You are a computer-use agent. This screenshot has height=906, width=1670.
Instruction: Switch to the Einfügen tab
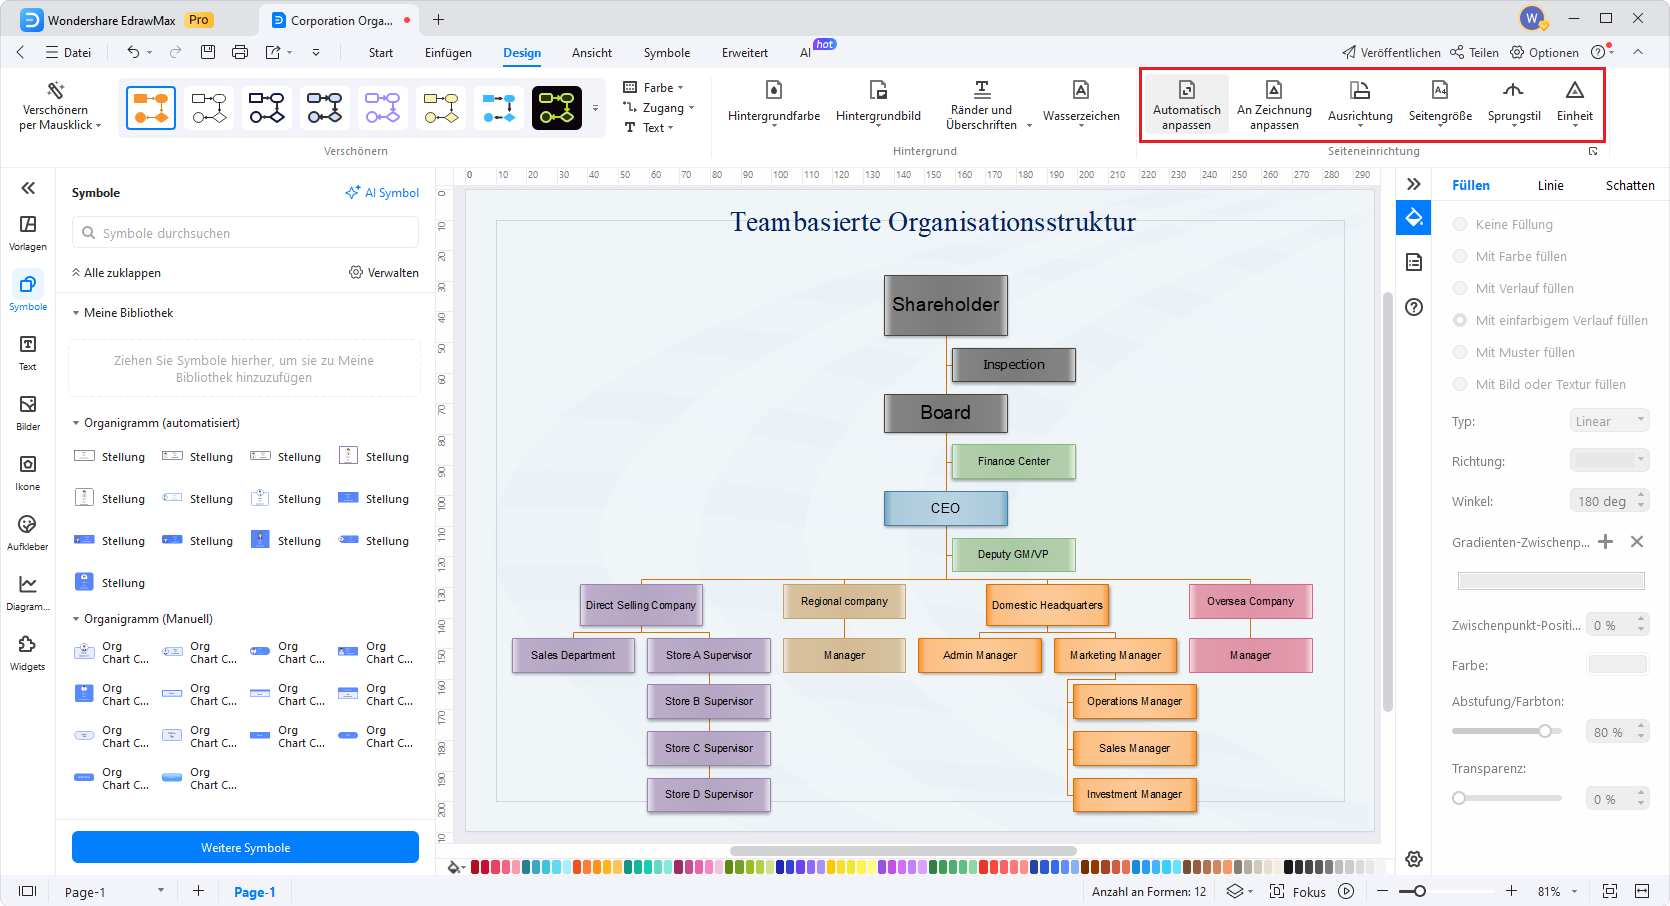point(448,52)
